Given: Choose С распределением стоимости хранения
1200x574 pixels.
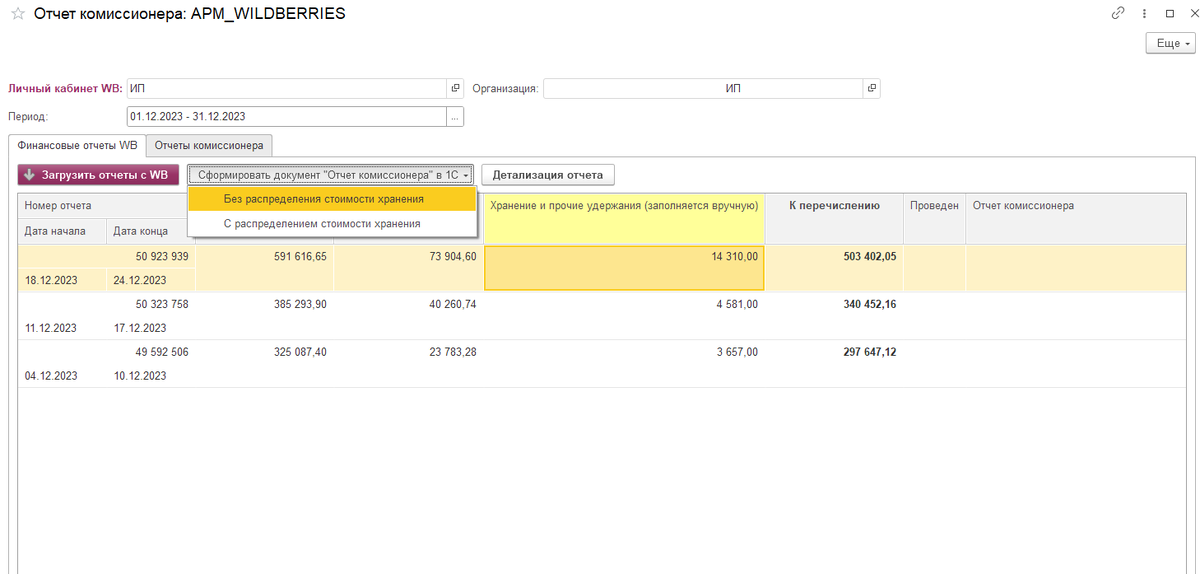Looking at the screenshot, I should (332, 224).
